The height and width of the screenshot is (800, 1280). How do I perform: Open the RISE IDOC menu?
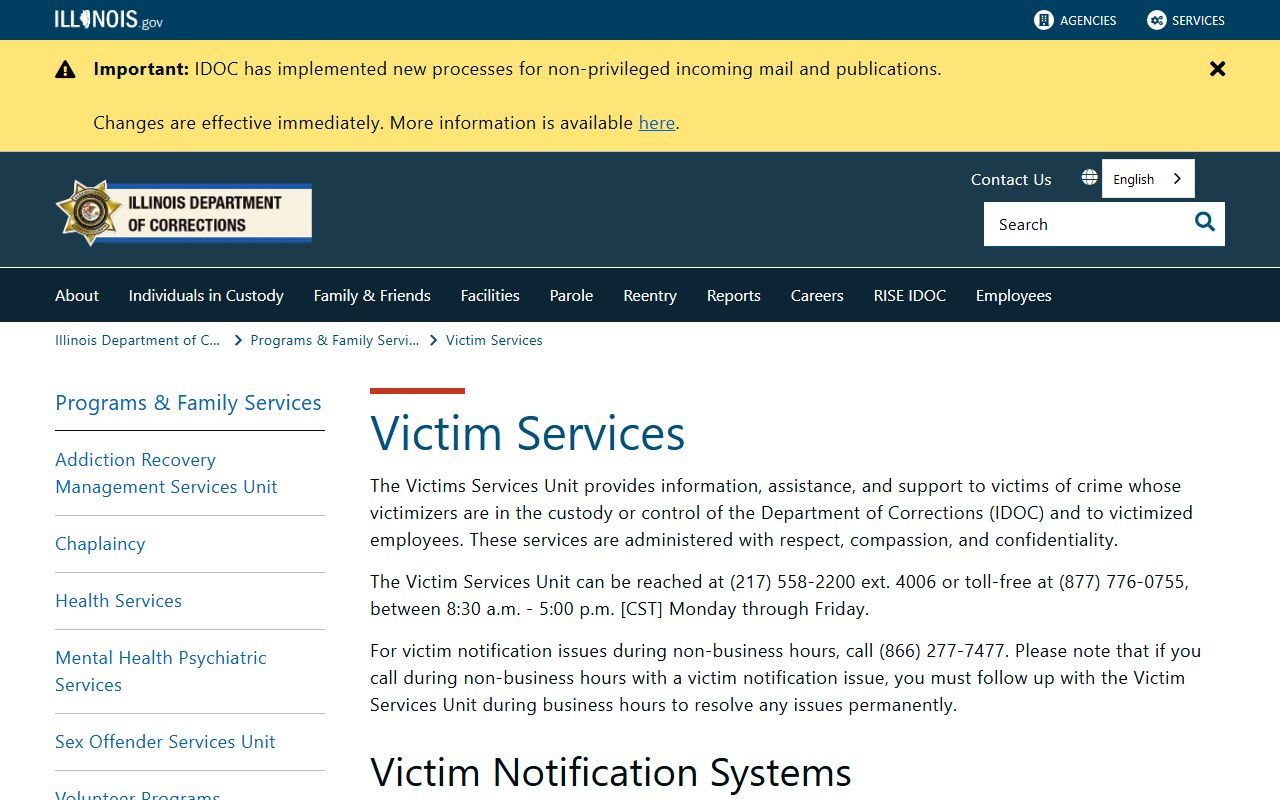click(910, 295)
